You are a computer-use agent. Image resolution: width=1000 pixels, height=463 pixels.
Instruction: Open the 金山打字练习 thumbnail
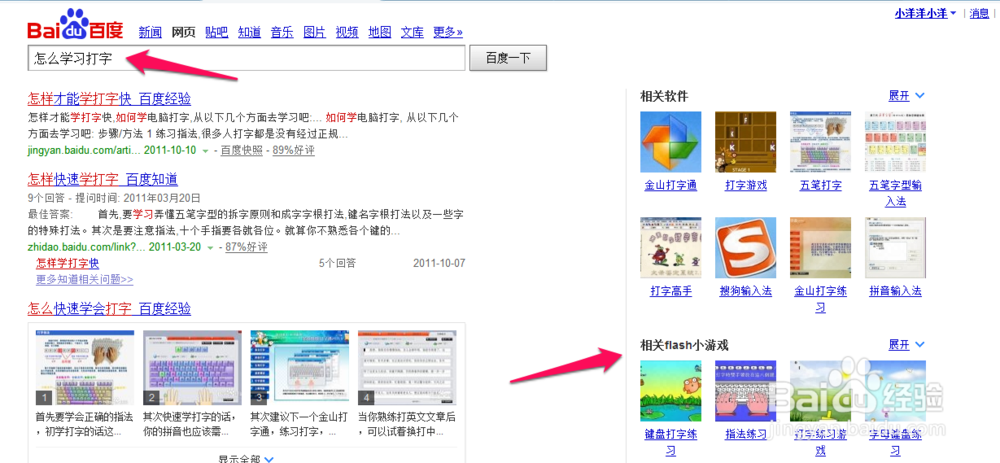(820, 247)
